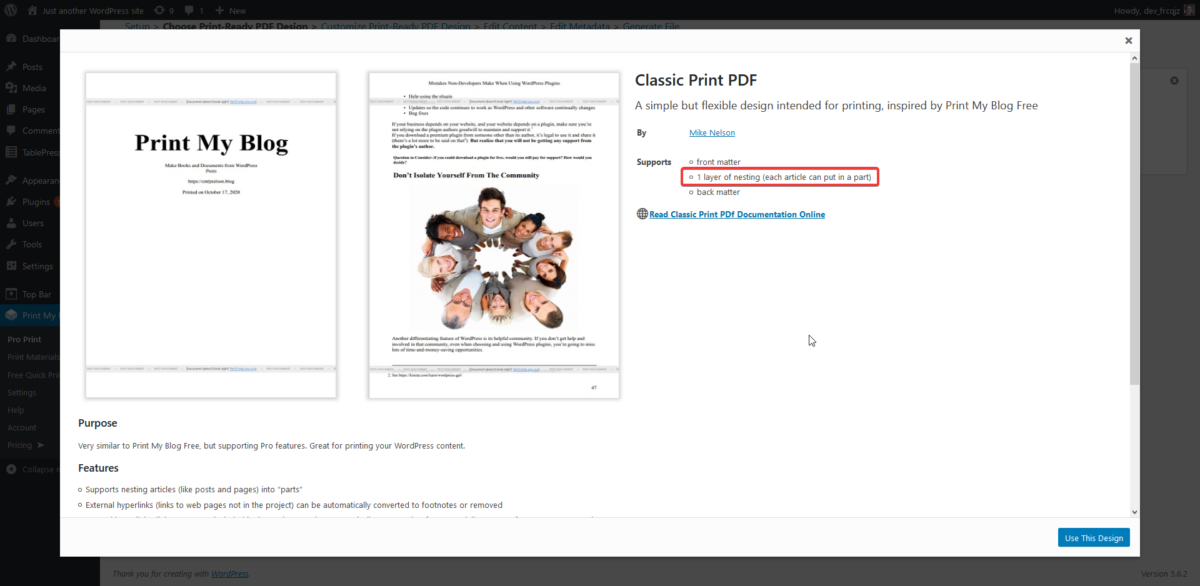The width and height of the screenshot is (1200, 586).
Task: Open the Generate File breadcrumb step
Action: coord(649,26)
